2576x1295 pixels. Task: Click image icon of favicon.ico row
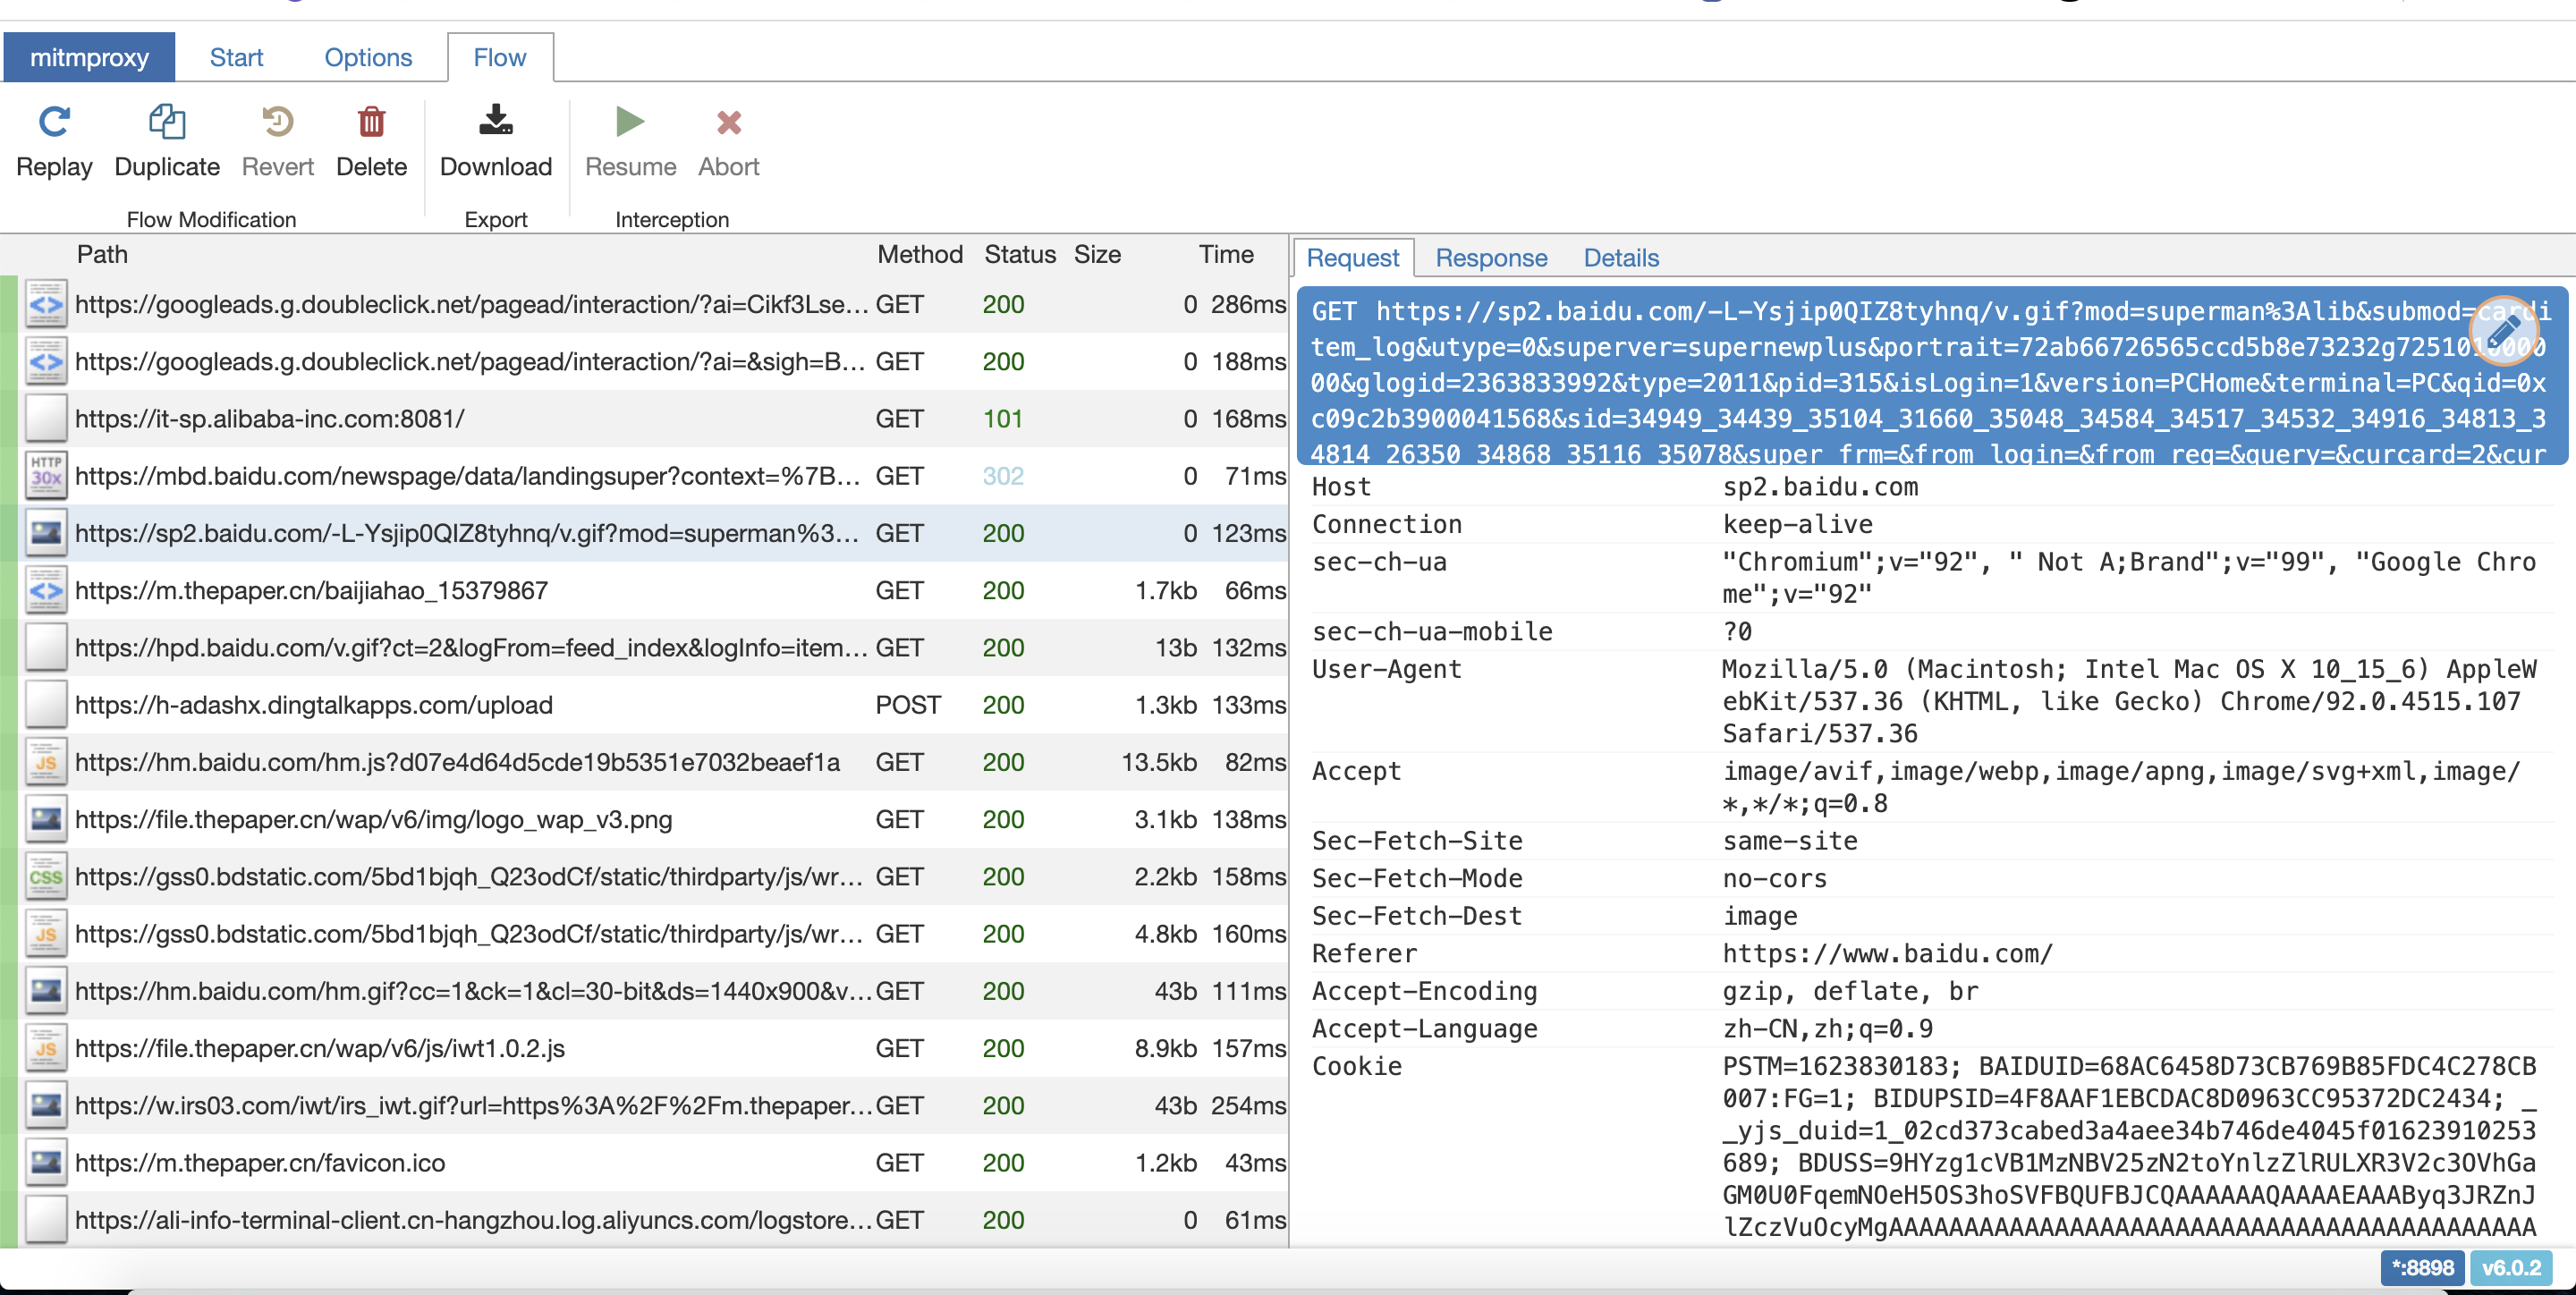click(x=46, y=1162)
